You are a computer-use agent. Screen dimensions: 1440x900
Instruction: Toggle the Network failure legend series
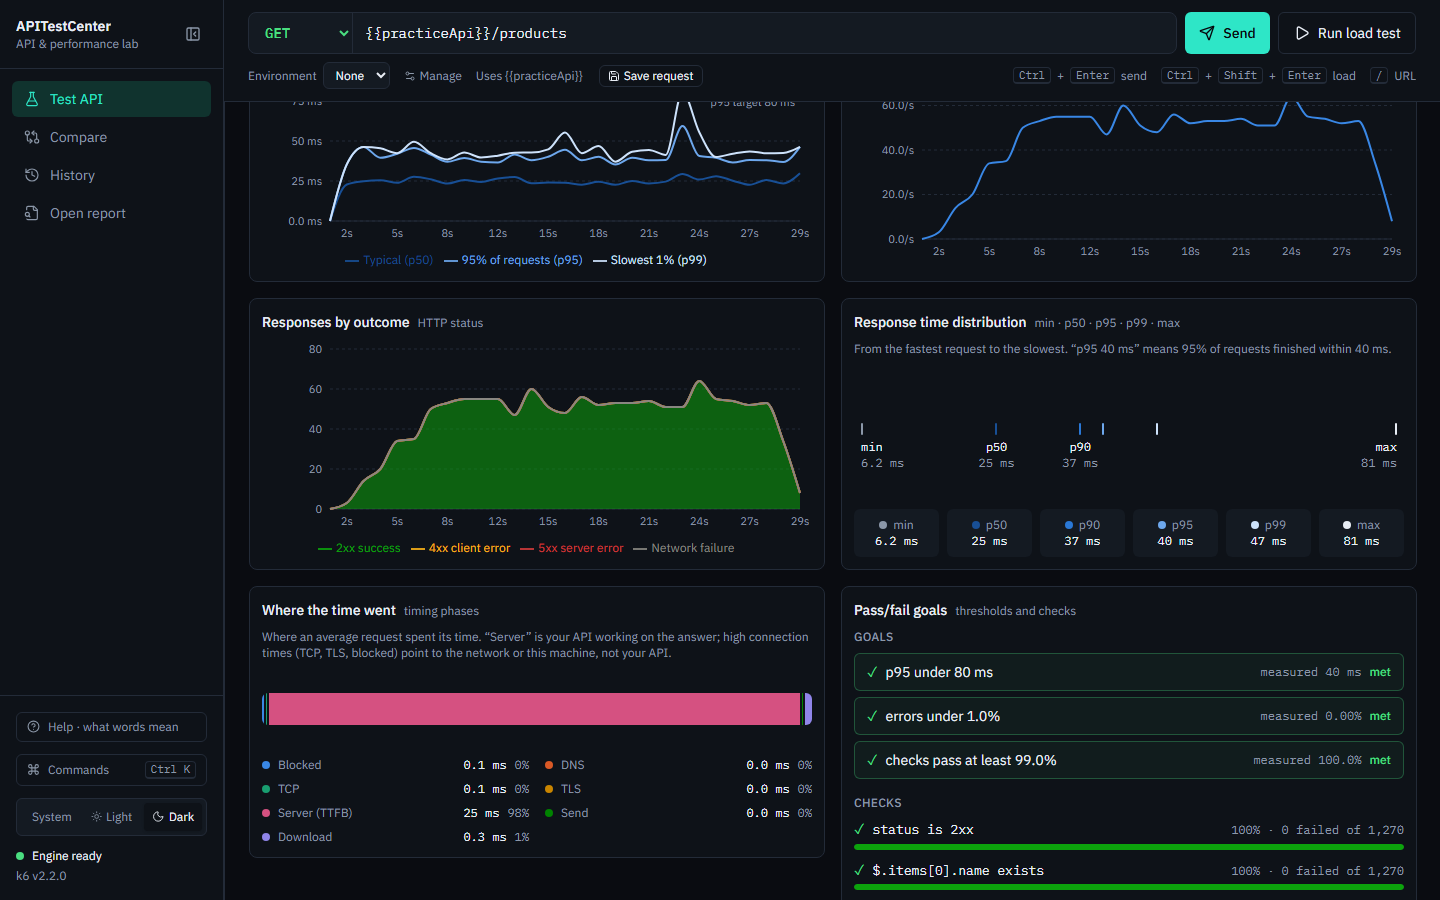(684, 548)
